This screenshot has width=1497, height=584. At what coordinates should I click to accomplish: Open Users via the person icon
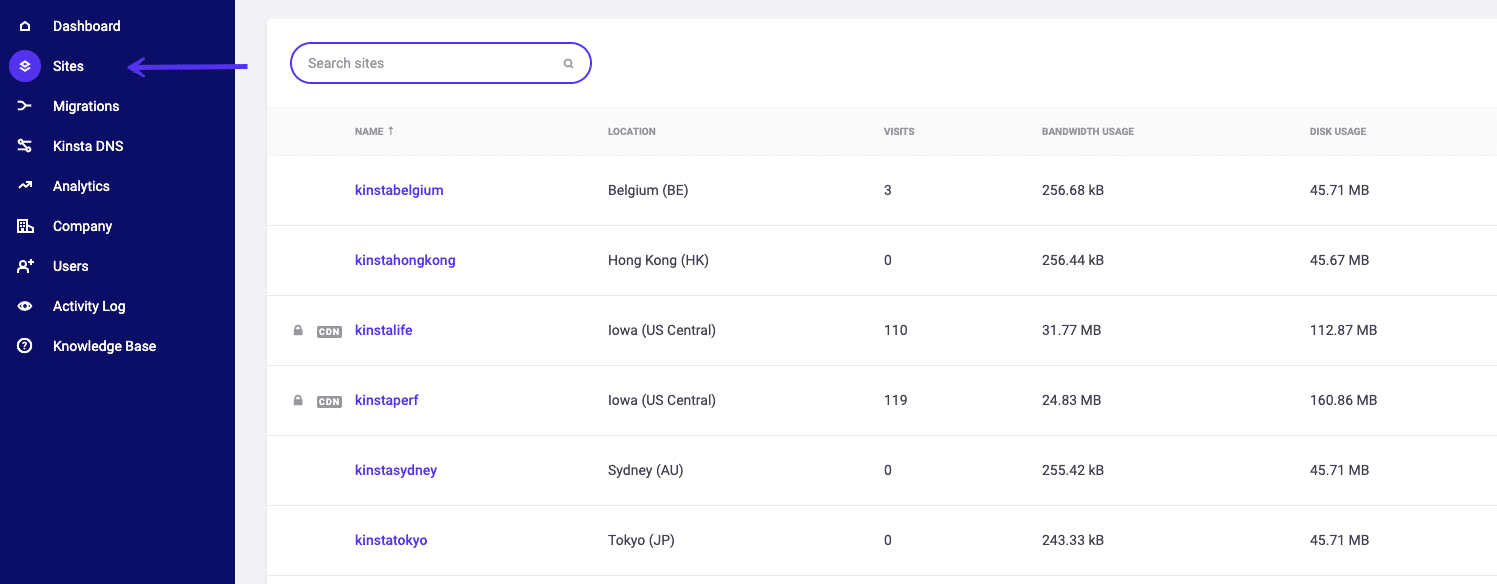click(25, 265)
